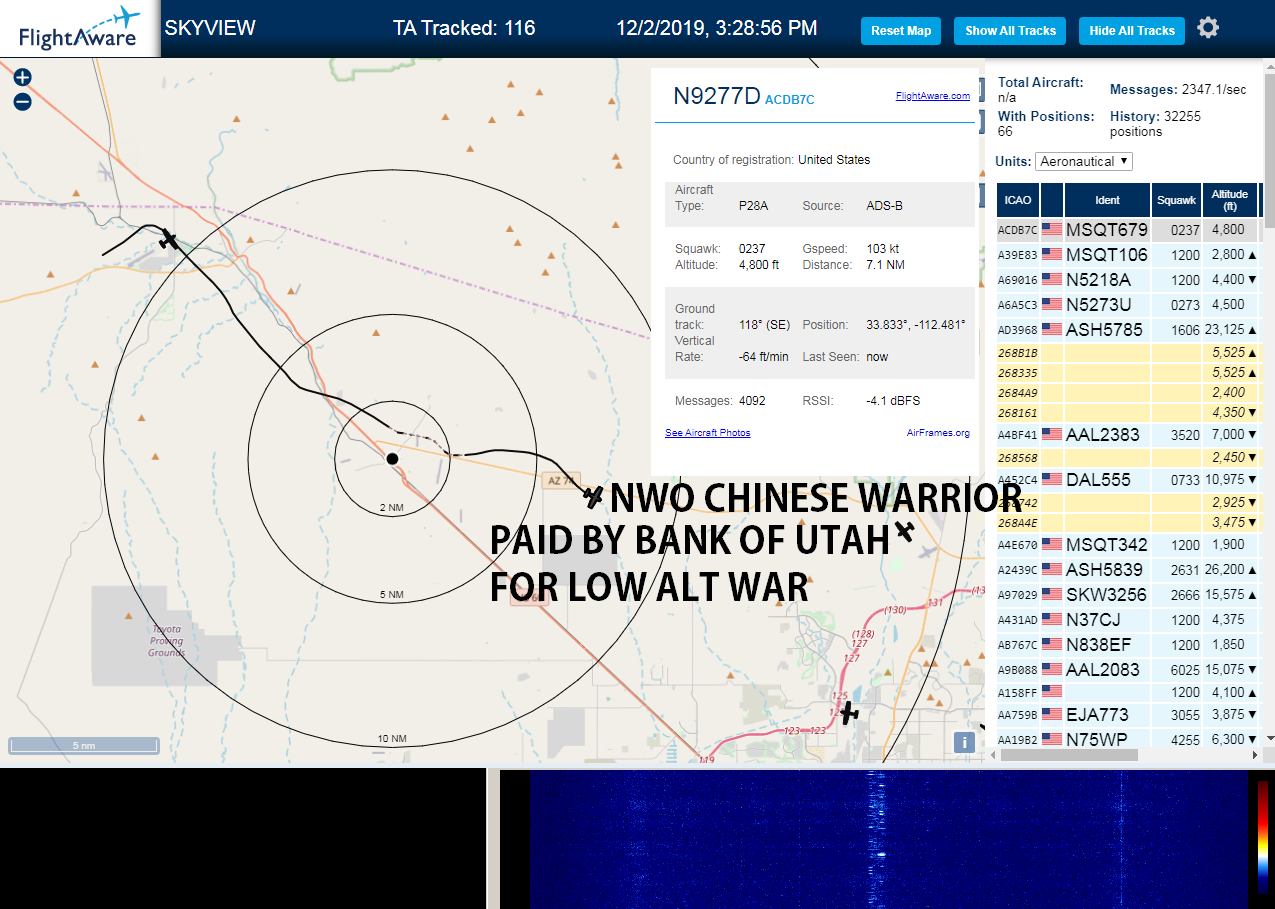
Task: Click US flag in the ASH5785 row
Action: click(x=1052, y=329)
